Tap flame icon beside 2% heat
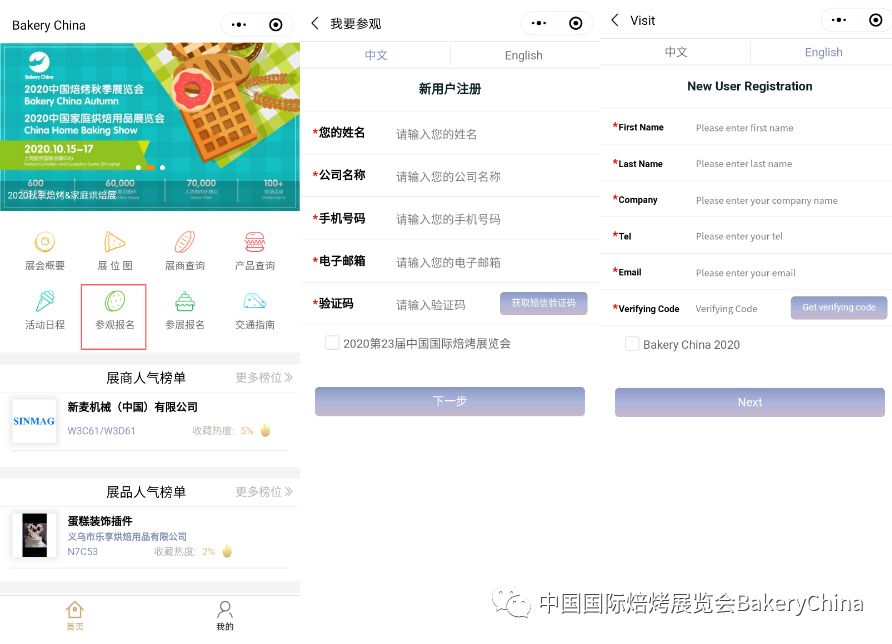Screen dimensions: 892x644 pyautogui.click(x=227, y=551)
